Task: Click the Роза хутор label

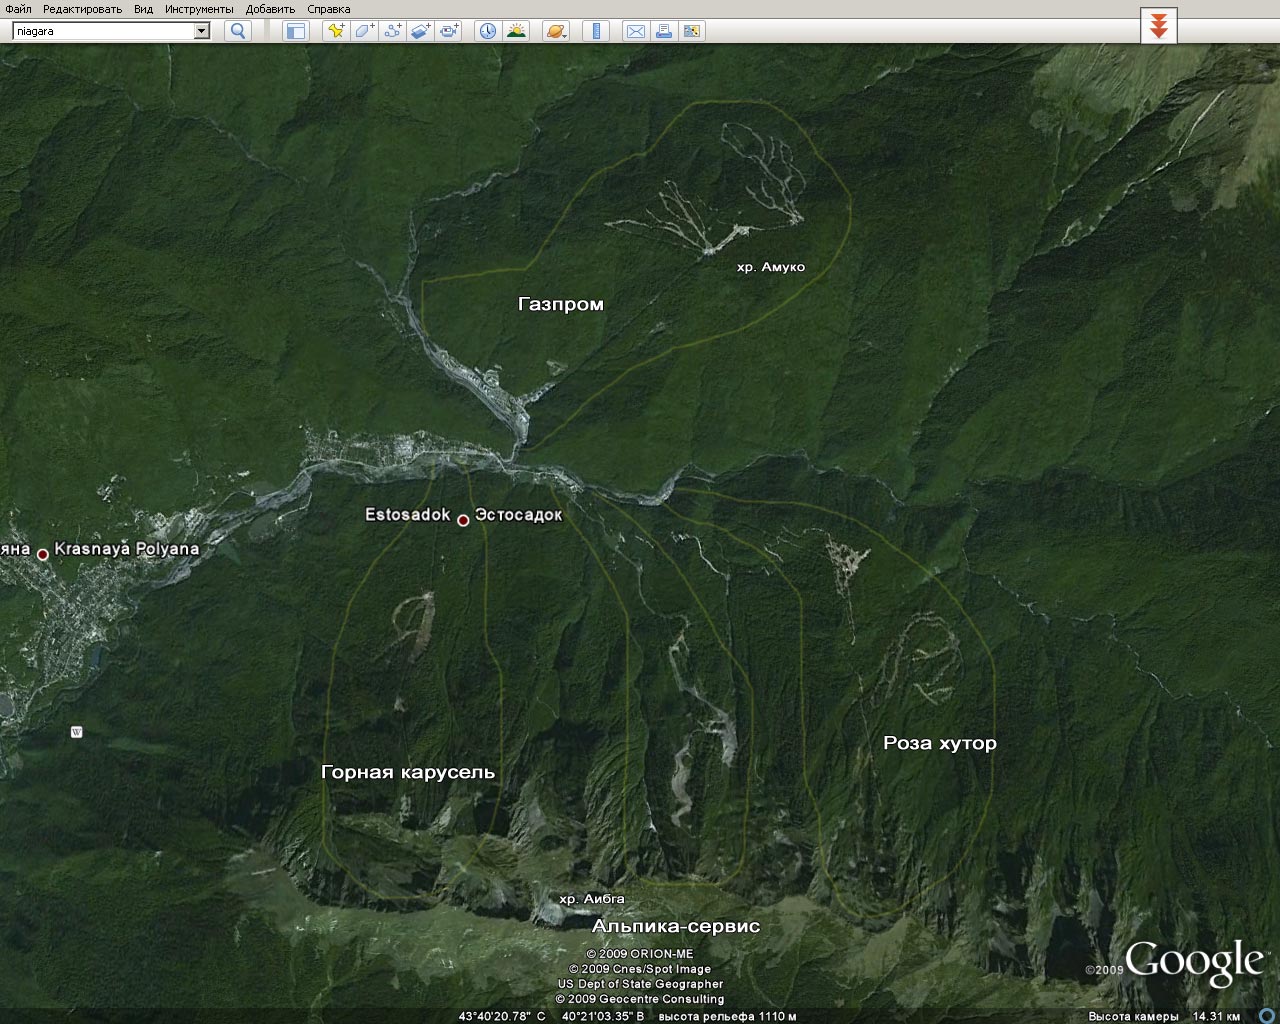Action: [x=940, y=743]
